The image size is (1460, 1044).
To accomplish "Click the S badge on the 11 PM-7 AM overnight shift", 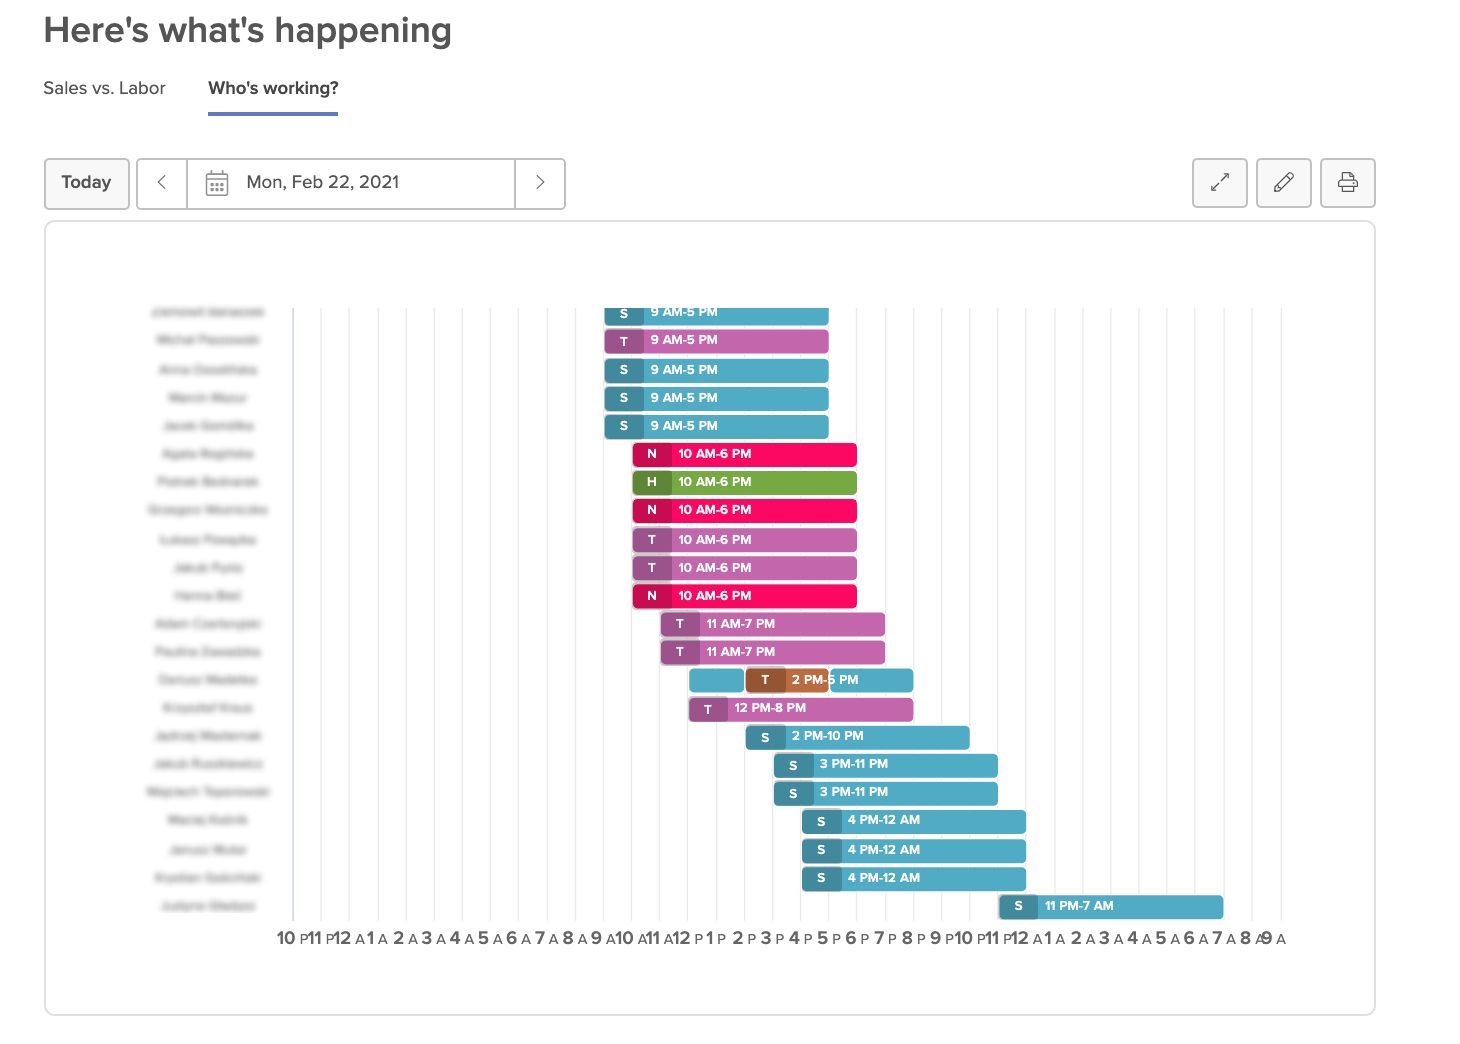I will [x=1018, y=906].
